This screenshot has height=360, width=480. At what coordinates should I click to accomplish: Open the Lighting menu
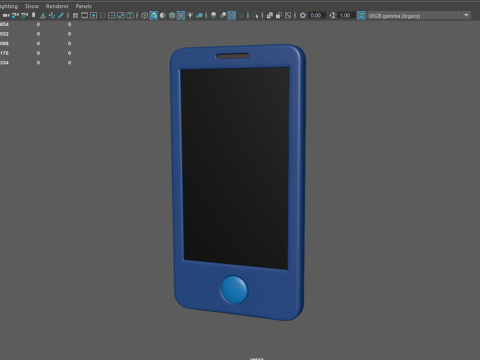point(9,6)
